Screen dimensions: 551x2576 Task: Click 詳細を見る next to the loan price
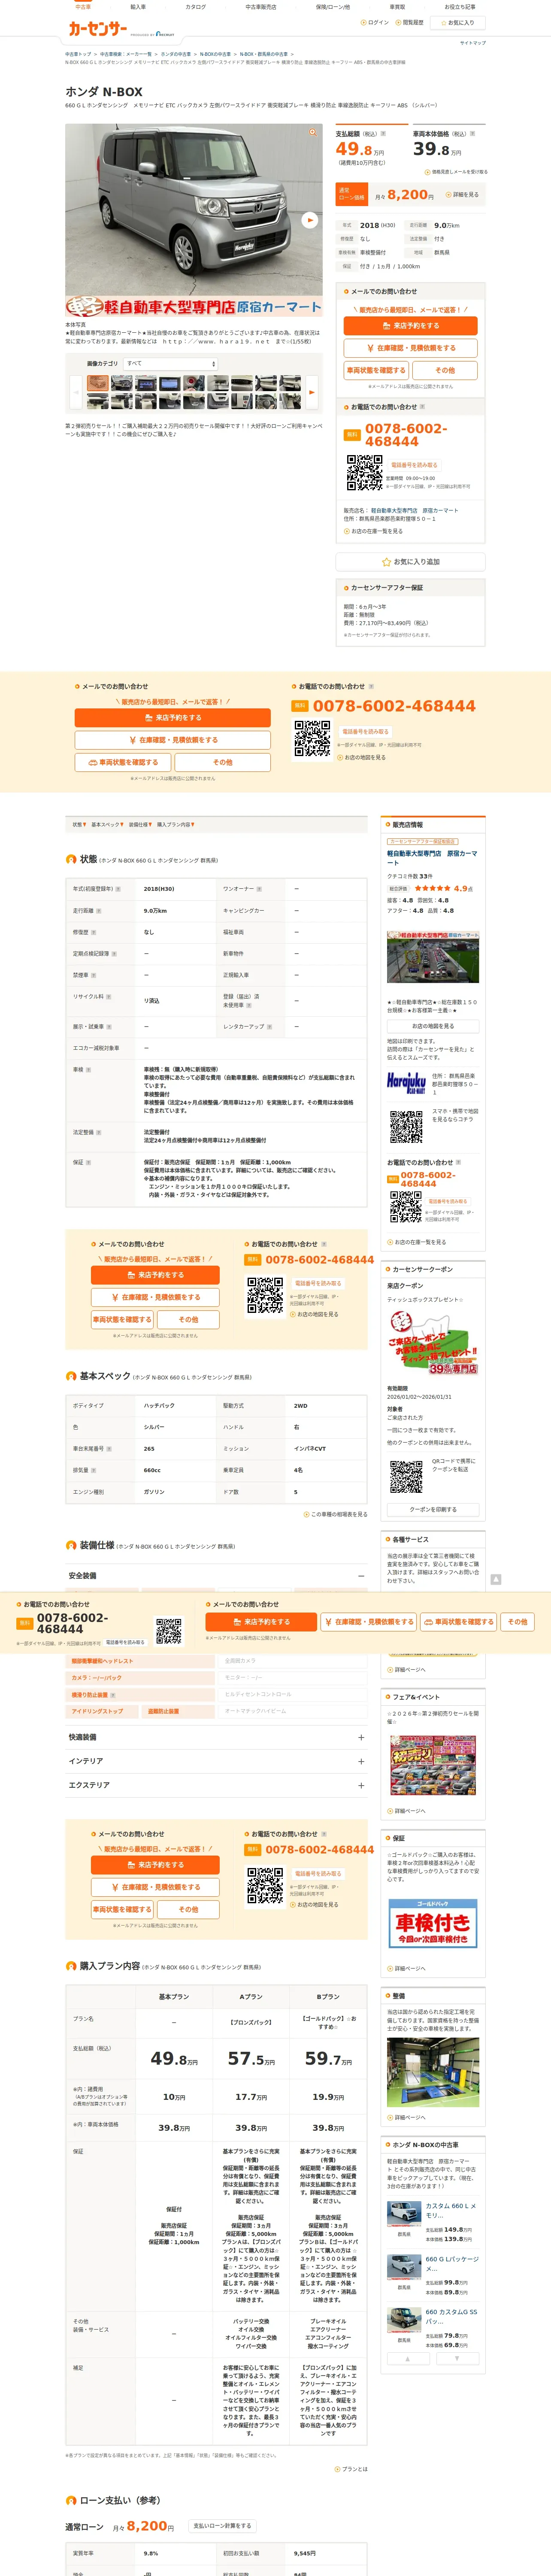(463, 195)
